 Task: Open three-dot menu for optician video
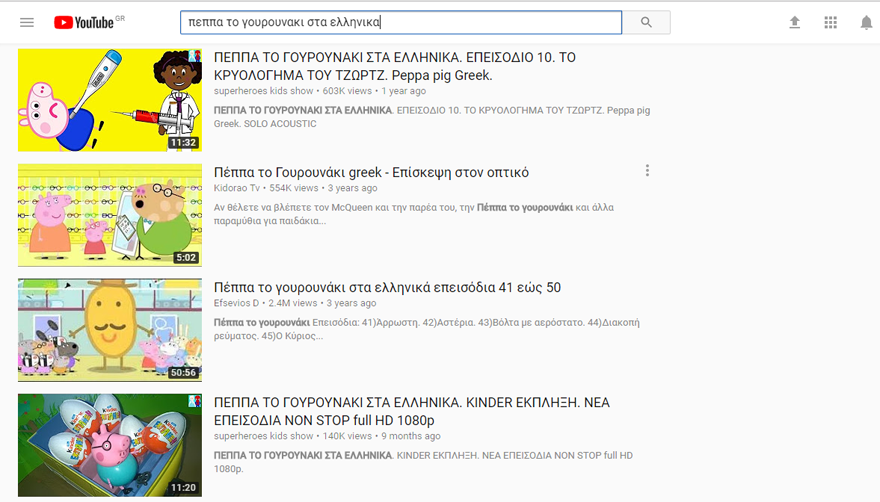coord(647,171)
